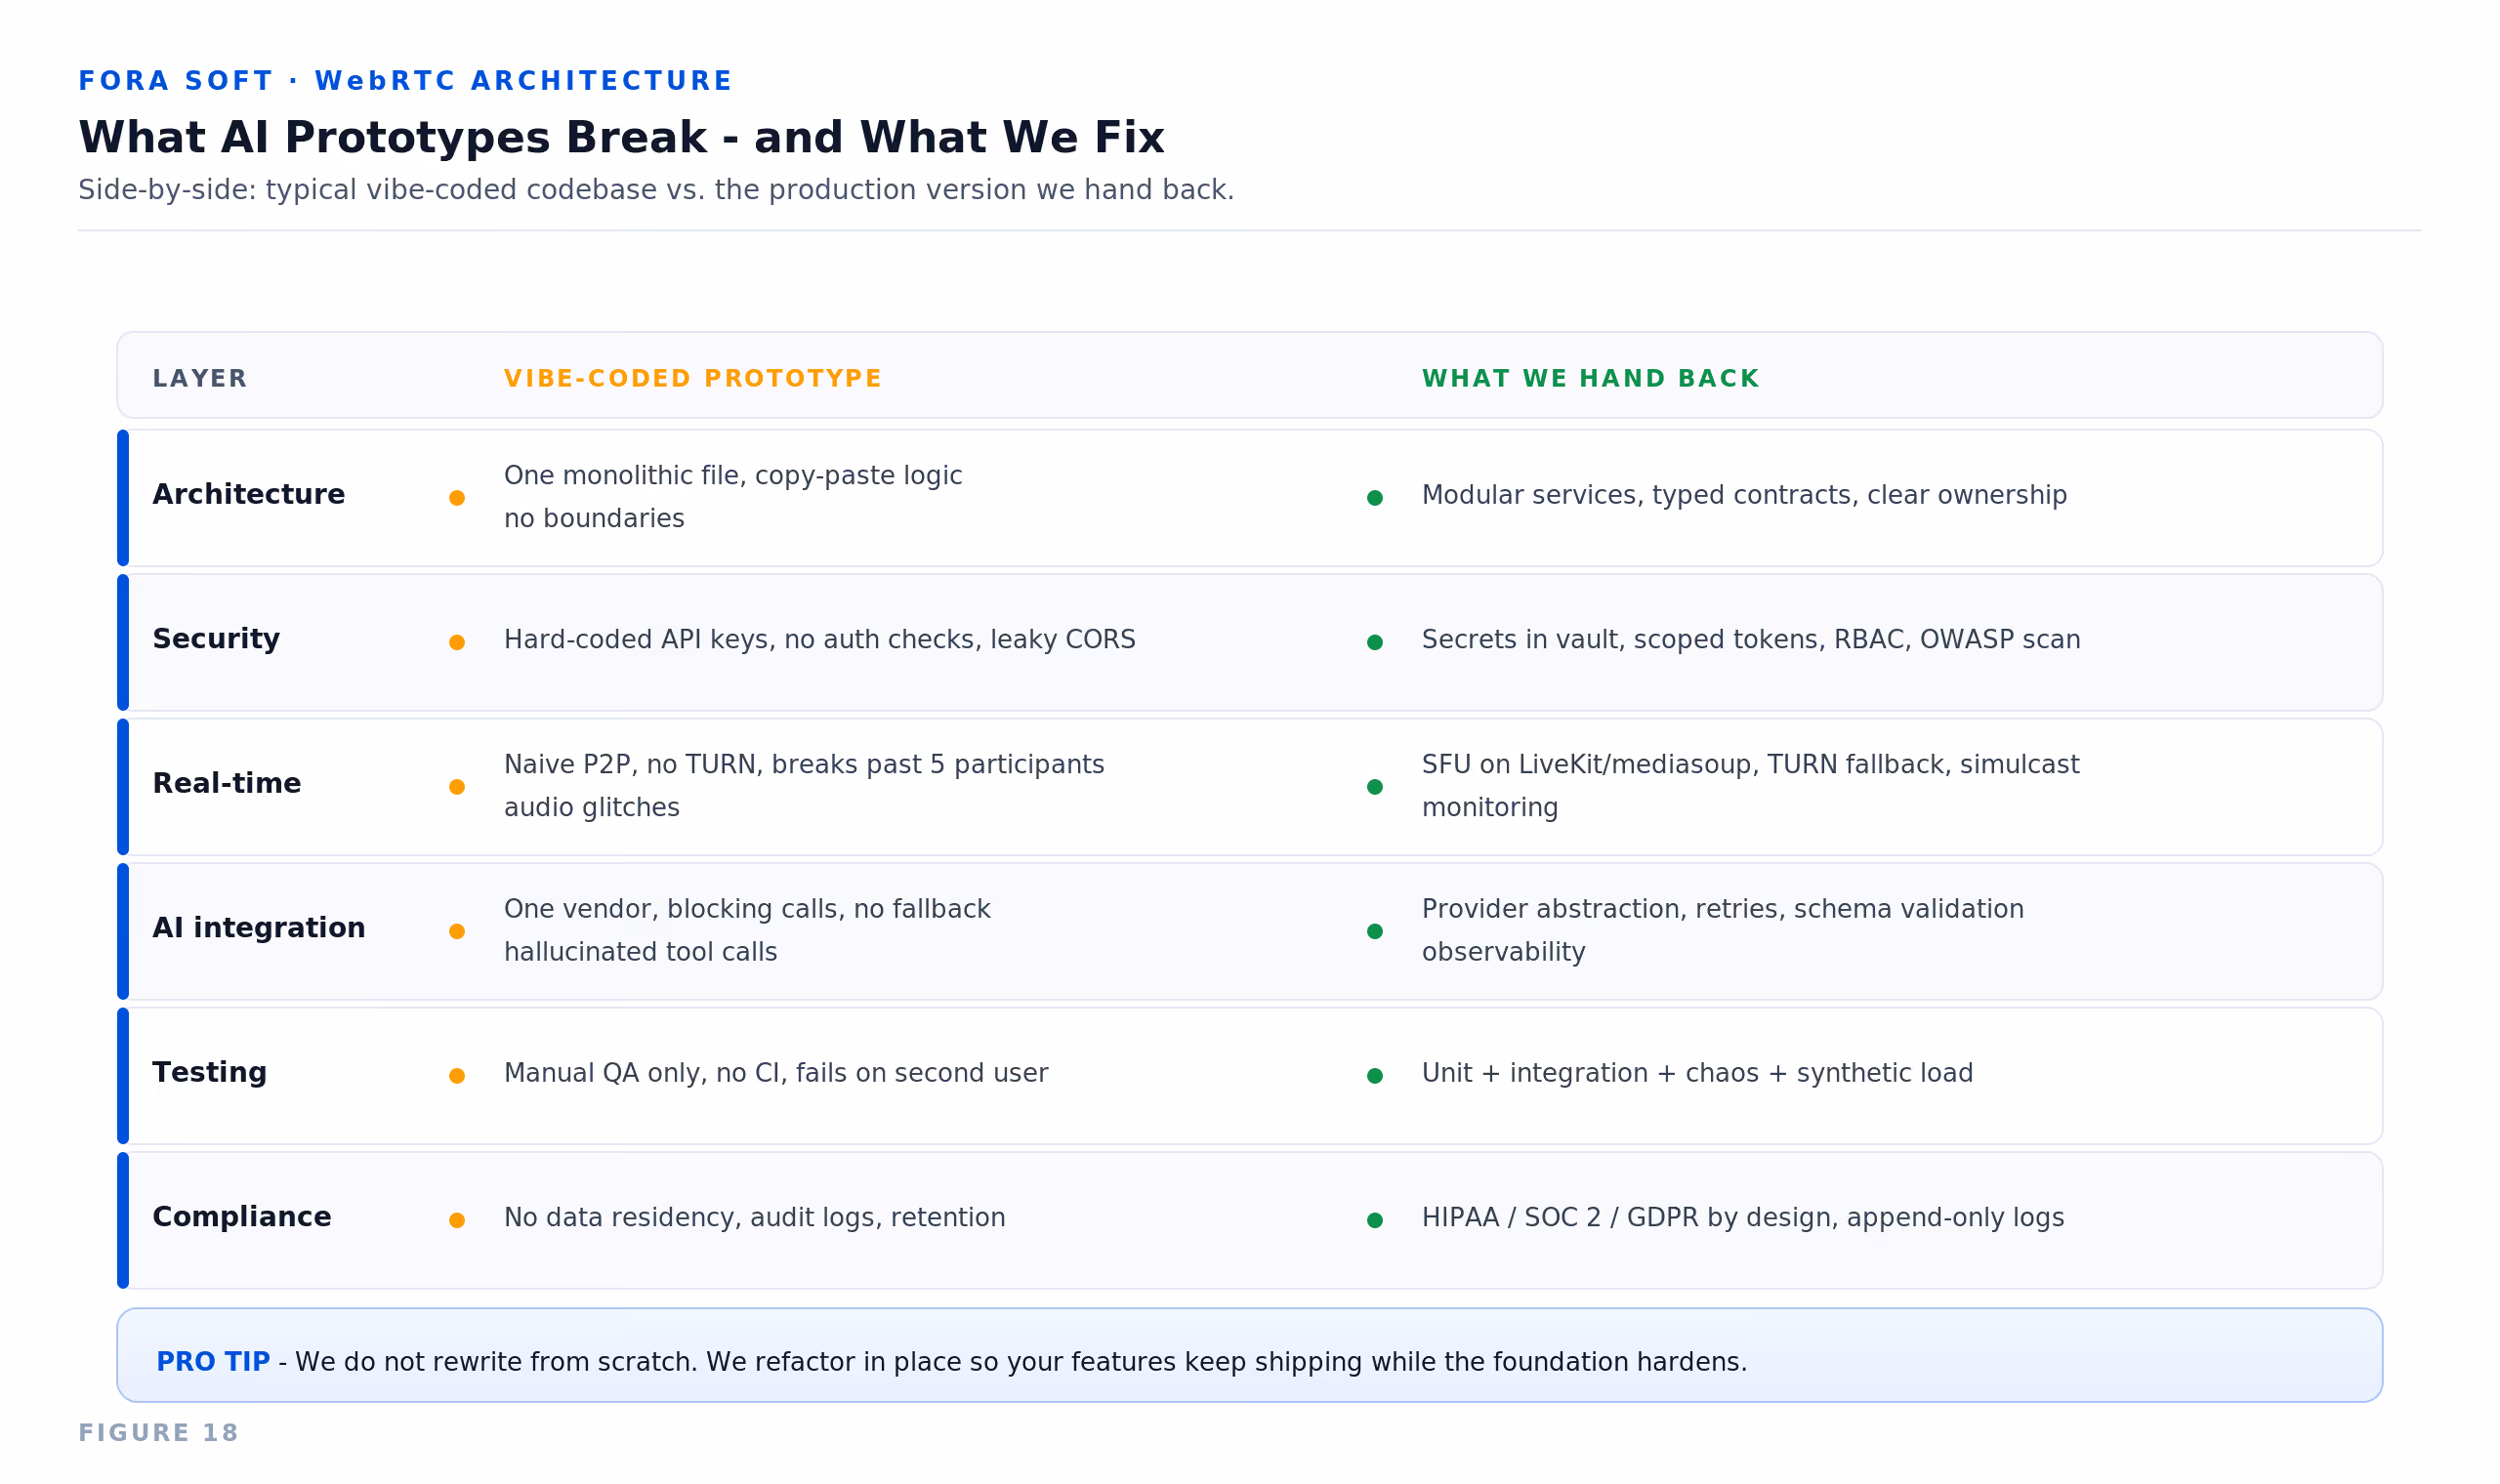Click the green dot in the AI integration row
2500x1484 pixels.
pos(1375,931)
